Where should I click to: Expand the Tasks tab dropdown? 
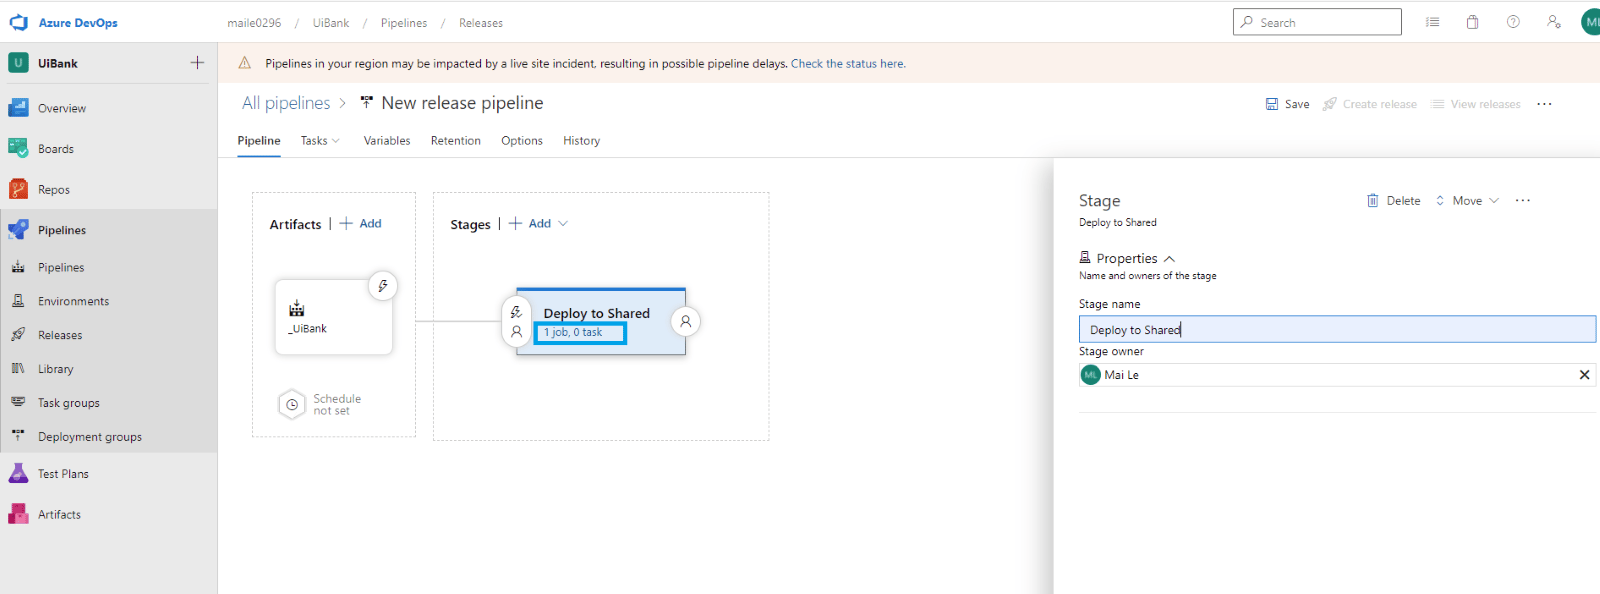[336, 141]
